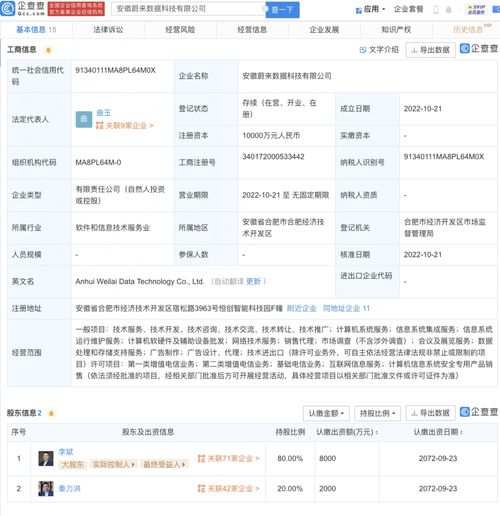
Task: Open legal representative 曲玉 link
Action: 103,113
